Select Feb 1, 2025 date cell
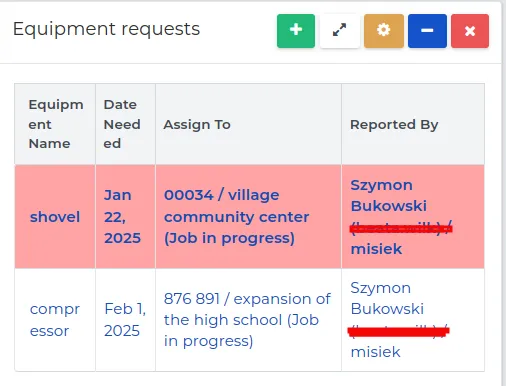The image size is (506, 386). (125, 320)
